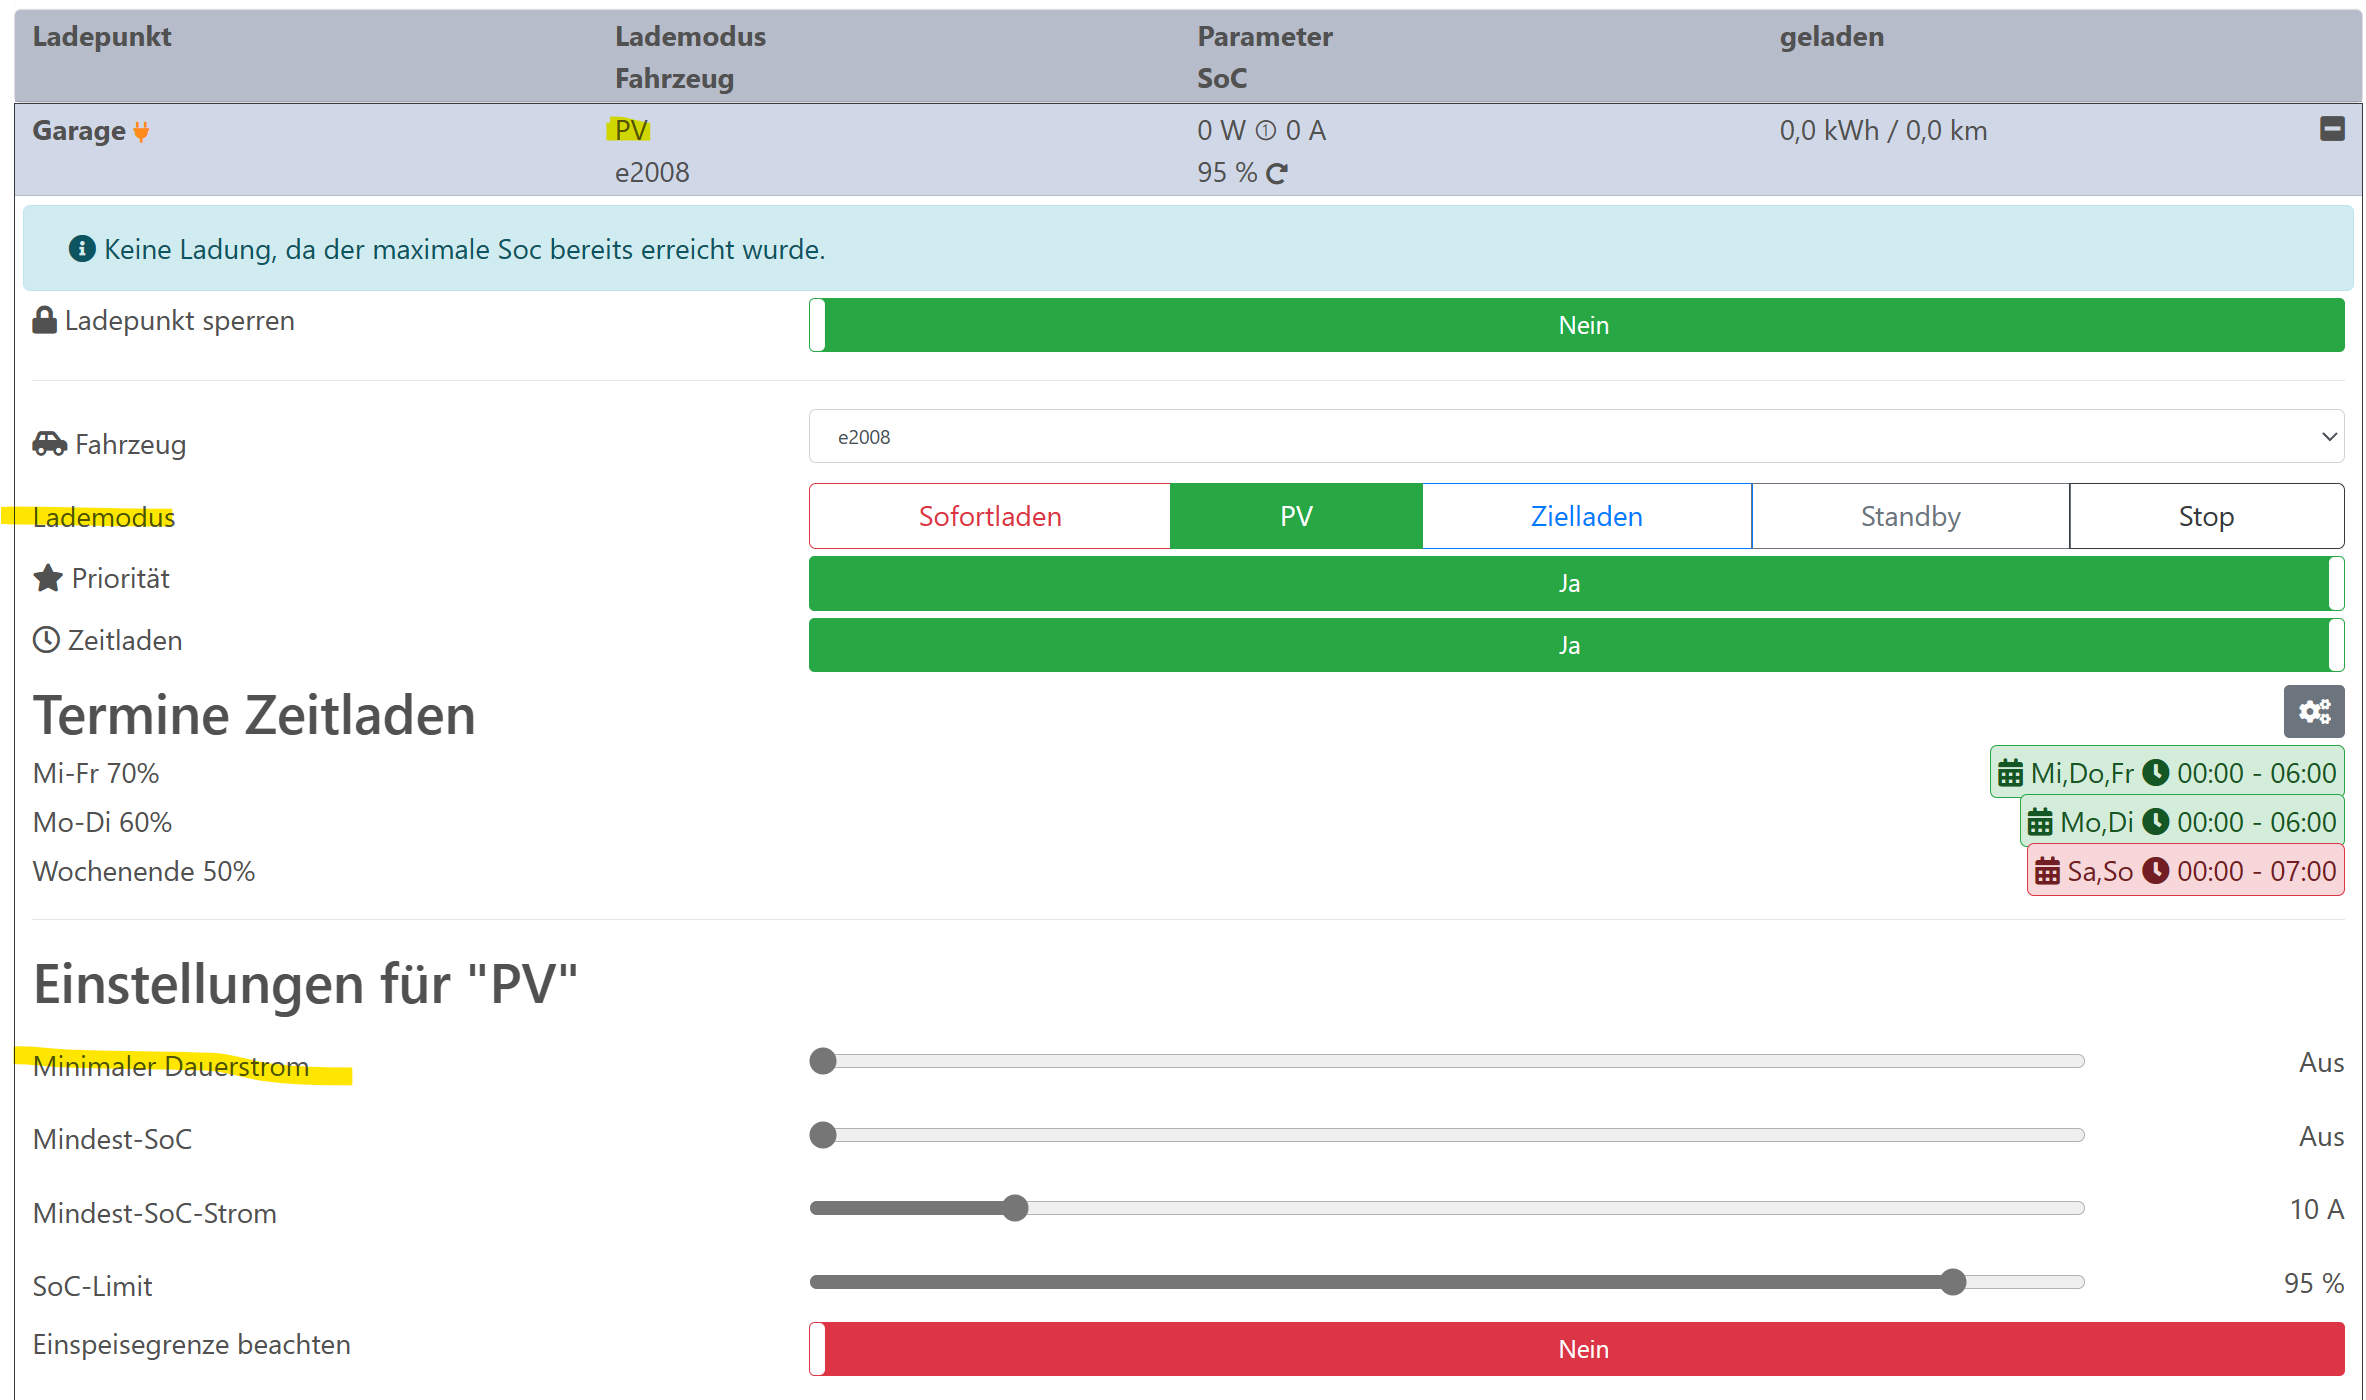Click the SoC refresh icon next to 95 %
Screen dimensions: 2366x1400
click(1277, 174)
